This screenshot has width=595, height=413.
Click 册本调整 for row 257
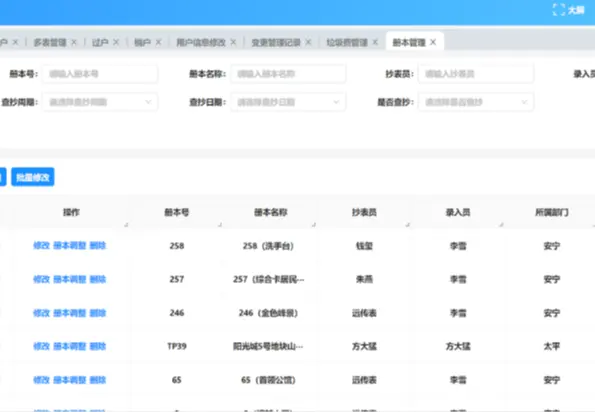coord(69,279)
